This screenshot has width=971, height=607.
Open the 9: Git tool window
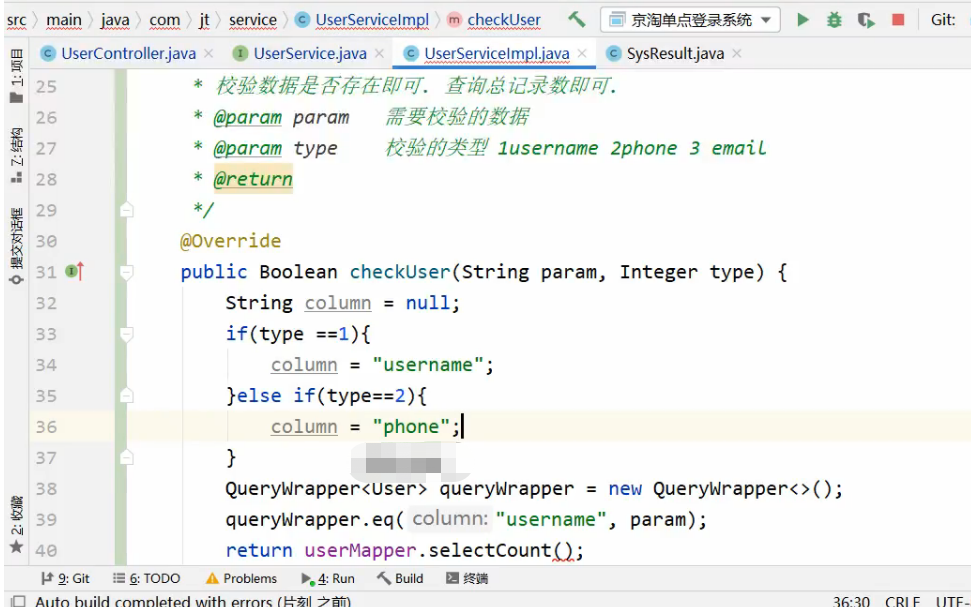pos(66,579)
